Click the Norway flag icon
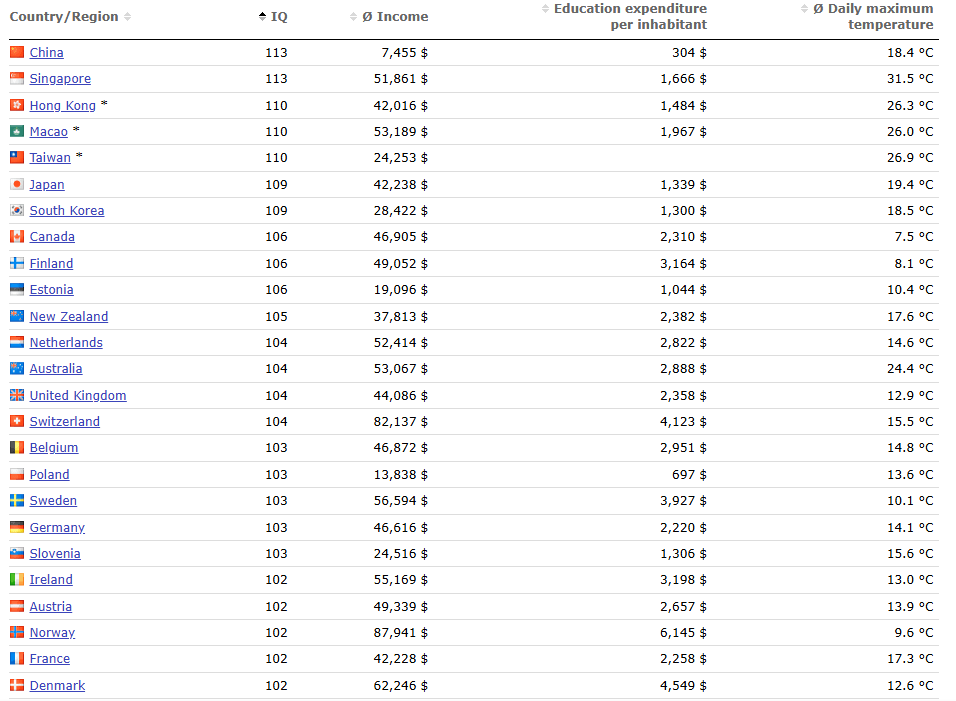956x701 pixels. (x=16, y=633)
